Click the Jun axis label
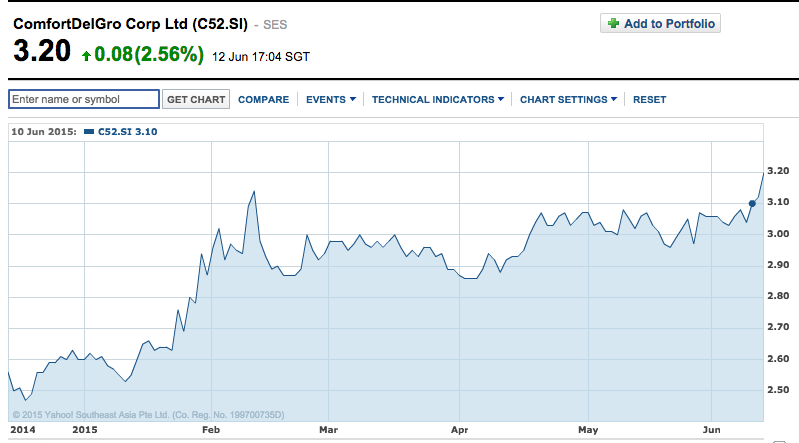This screenshot has height=443, width=799. coord(712,430)
